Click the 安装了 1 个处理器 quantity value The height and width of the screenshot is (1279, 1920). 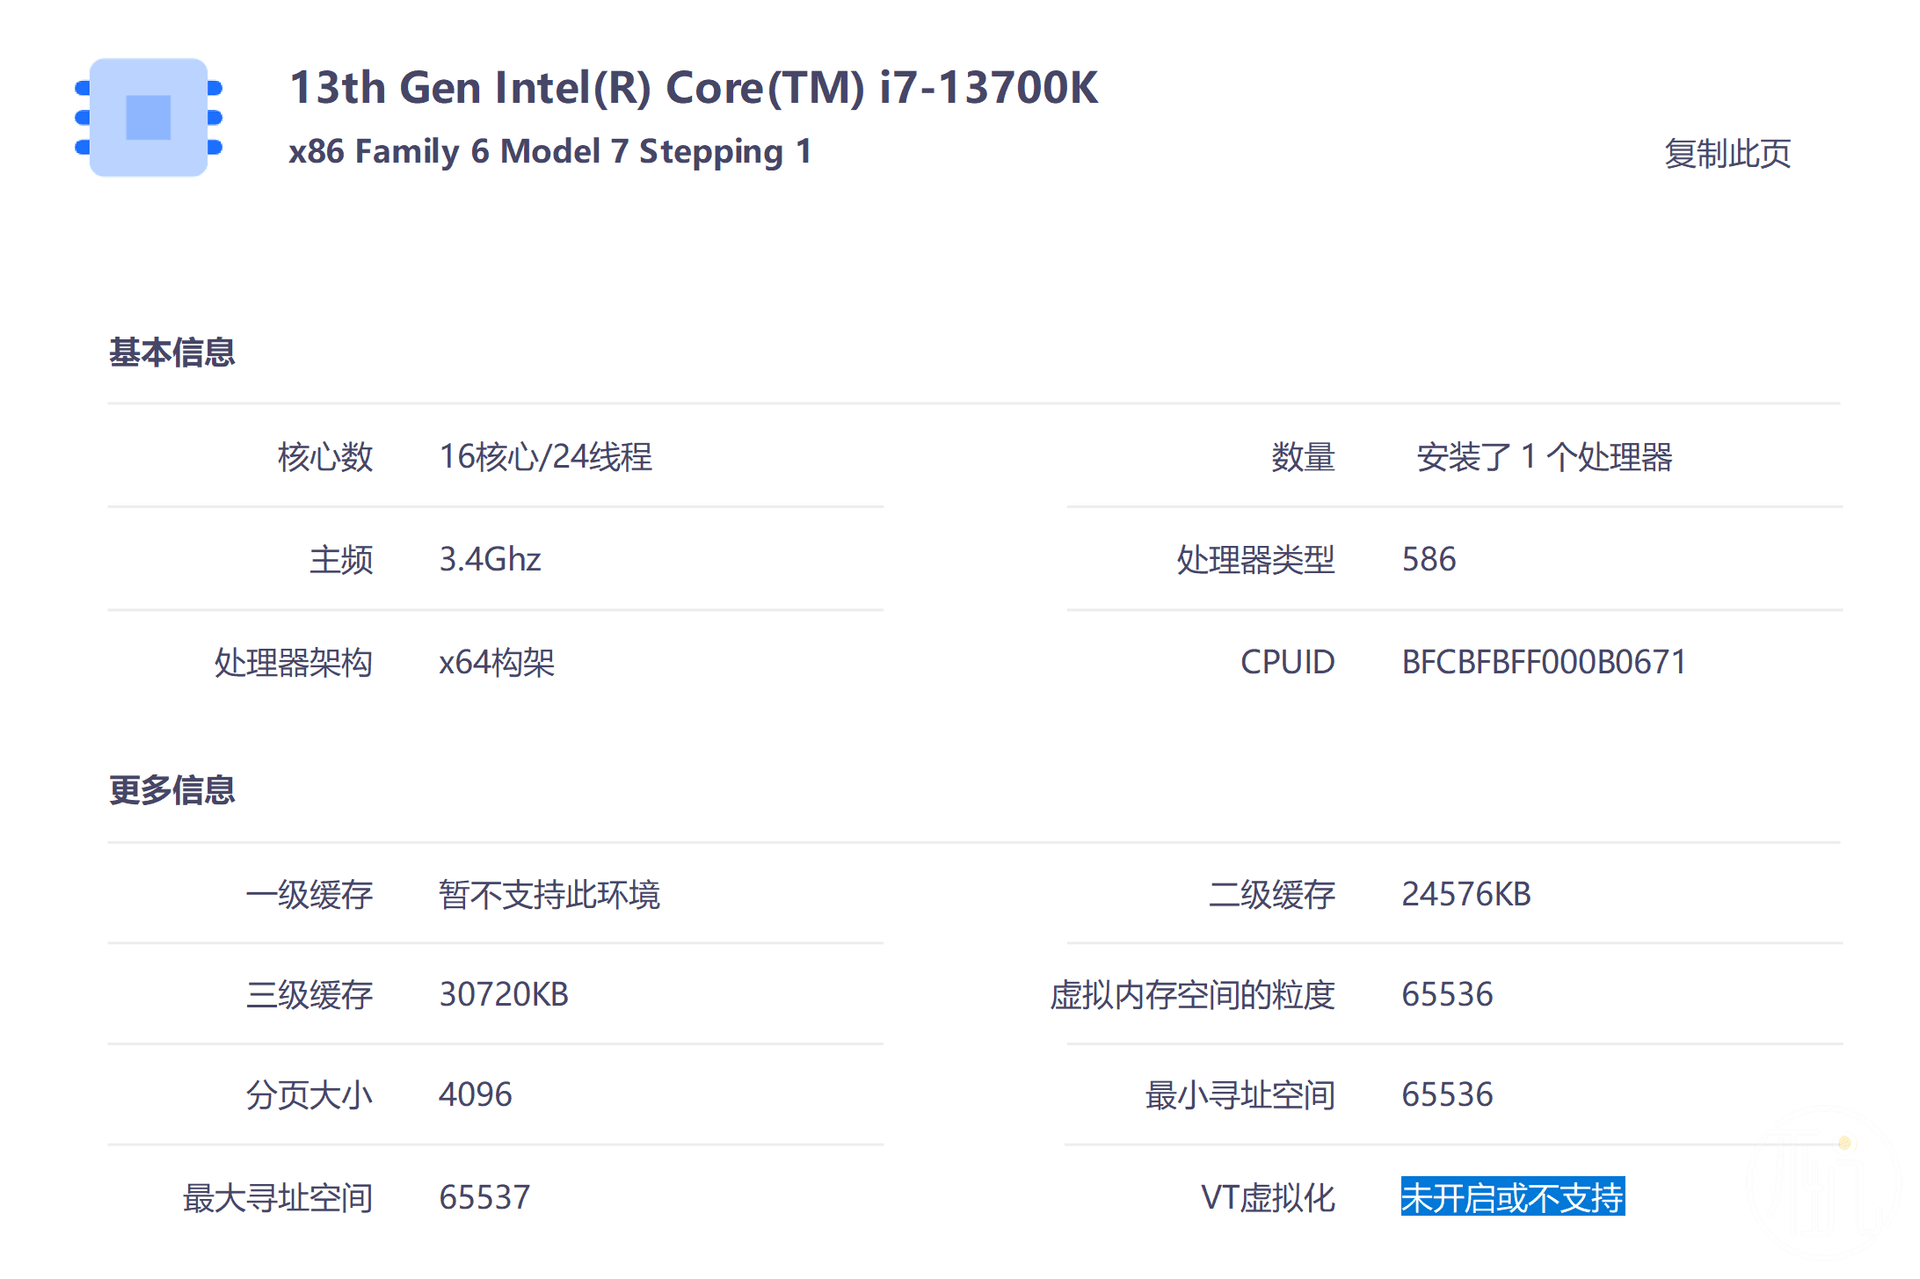1544,457
